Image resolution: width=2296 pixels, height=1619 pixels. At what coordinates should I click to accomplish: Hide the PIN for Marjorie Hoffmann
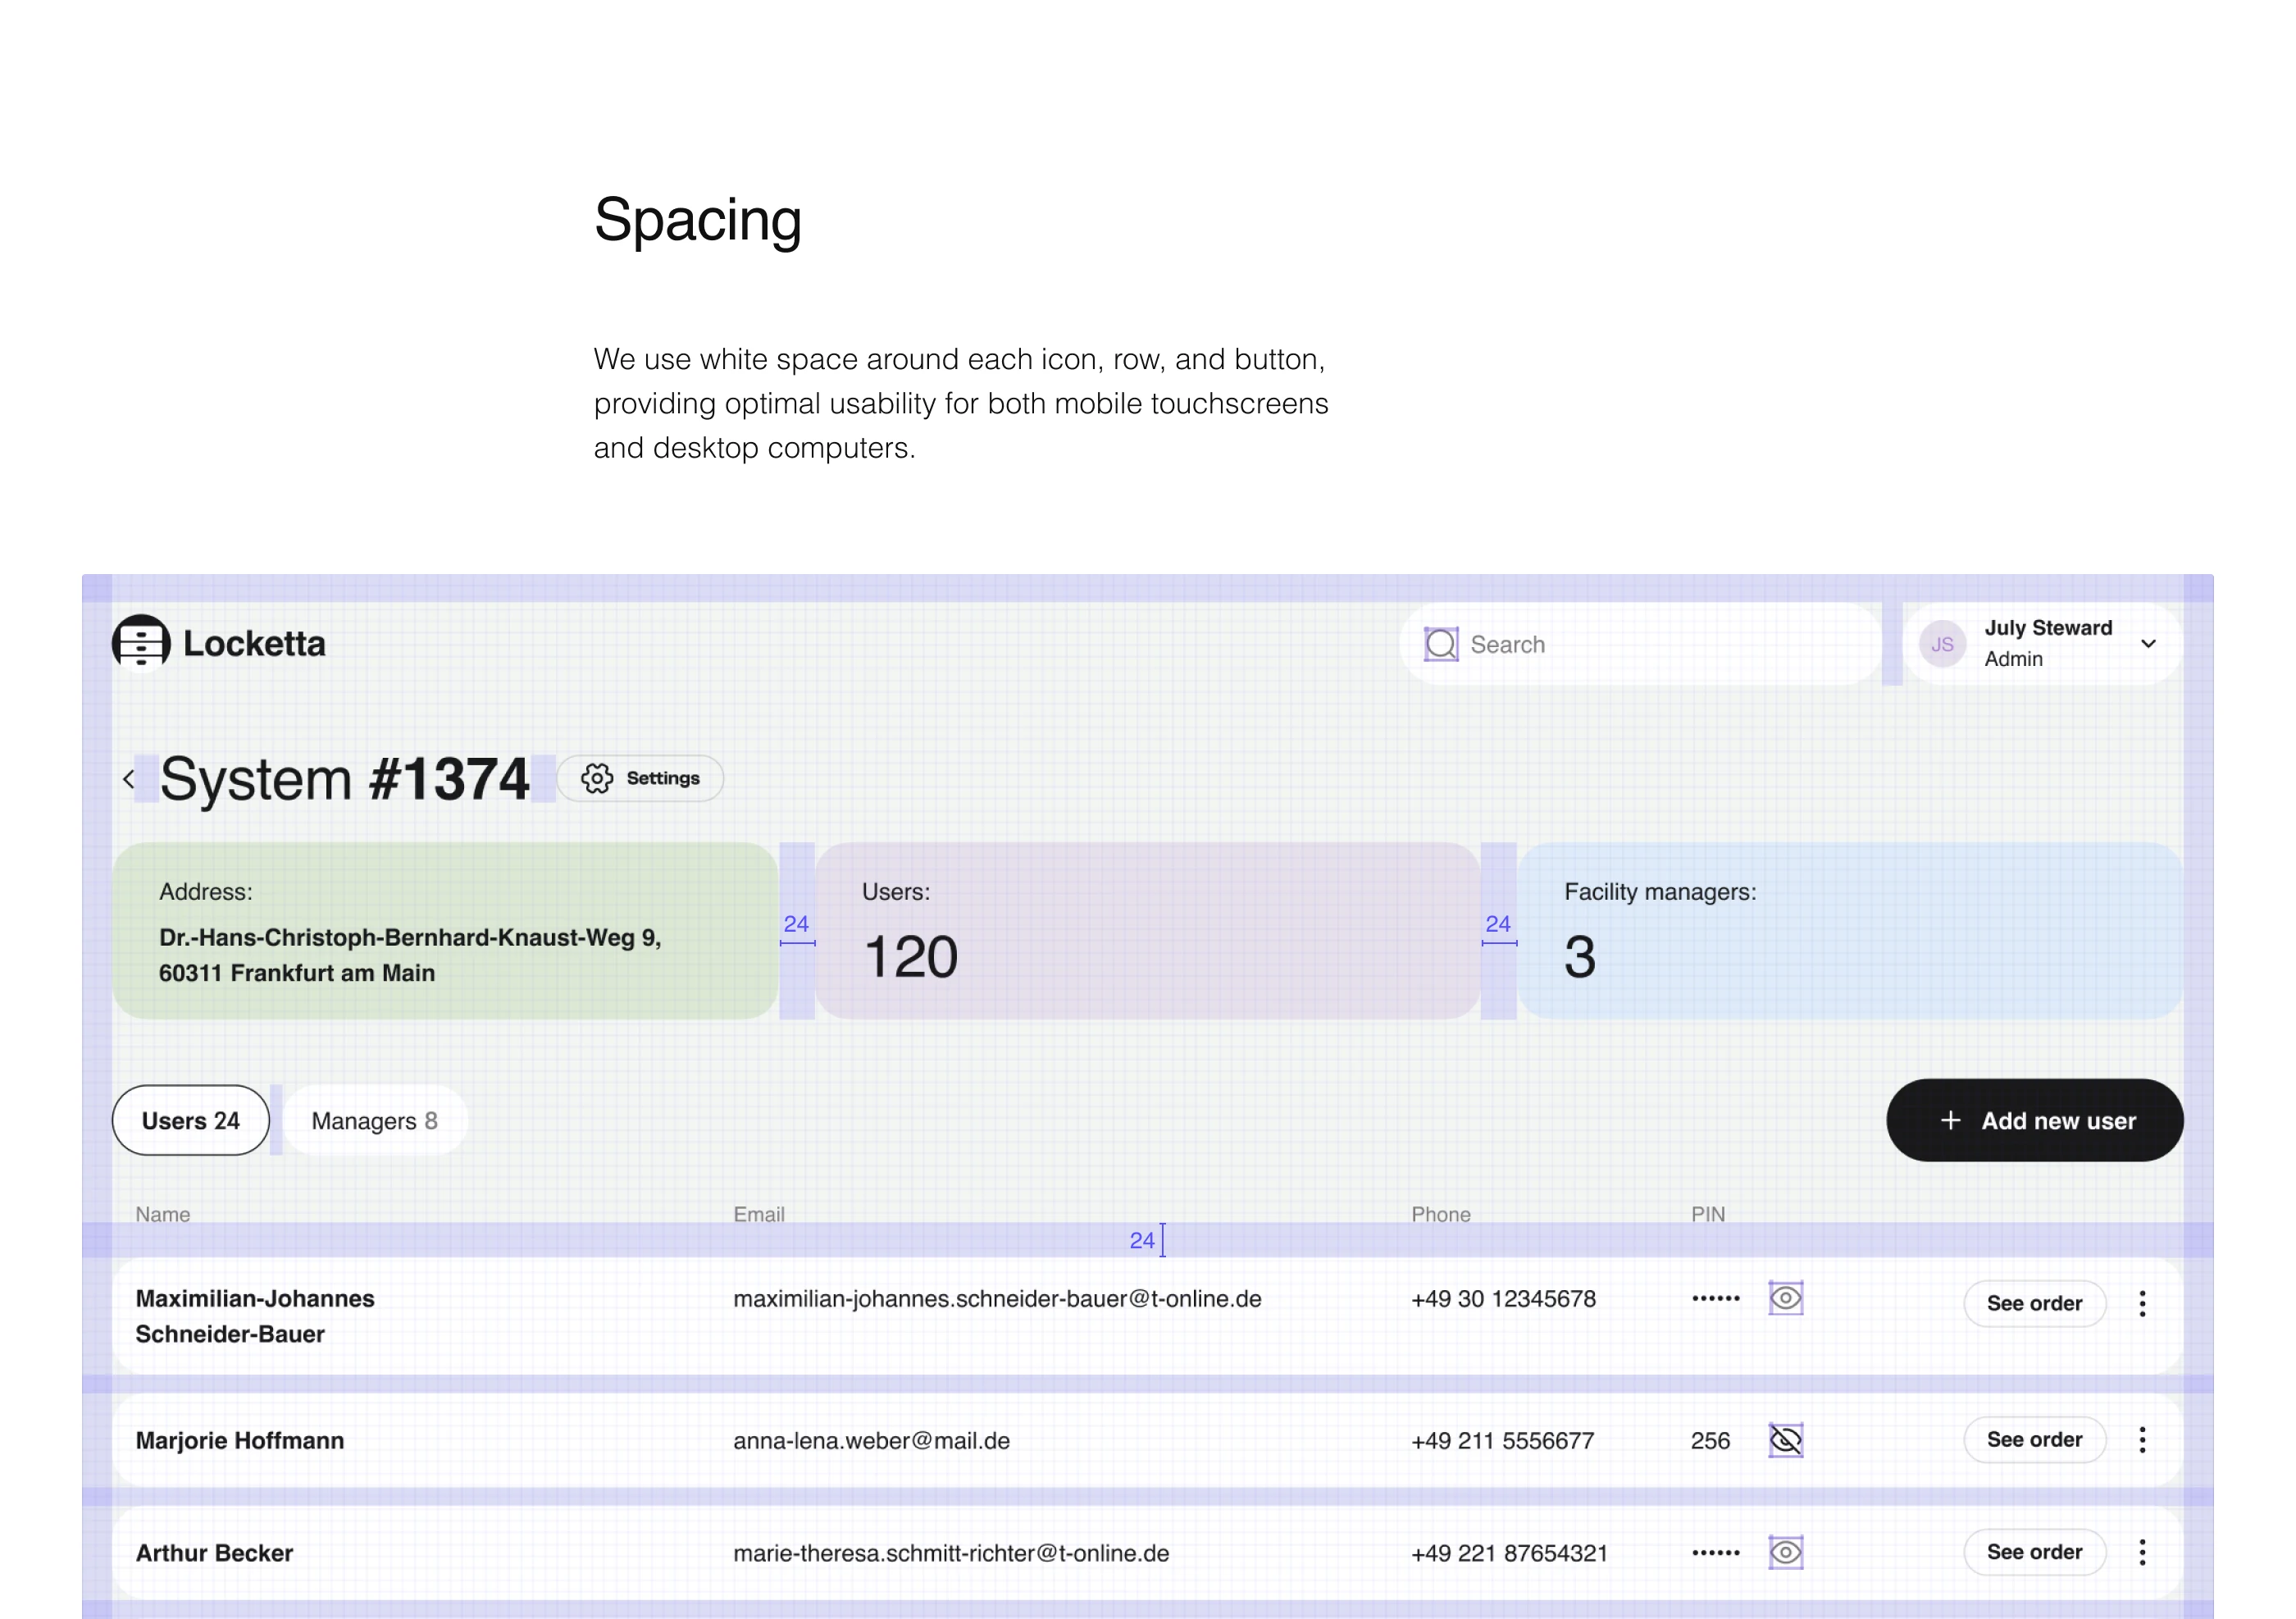coord(1785,1440)
